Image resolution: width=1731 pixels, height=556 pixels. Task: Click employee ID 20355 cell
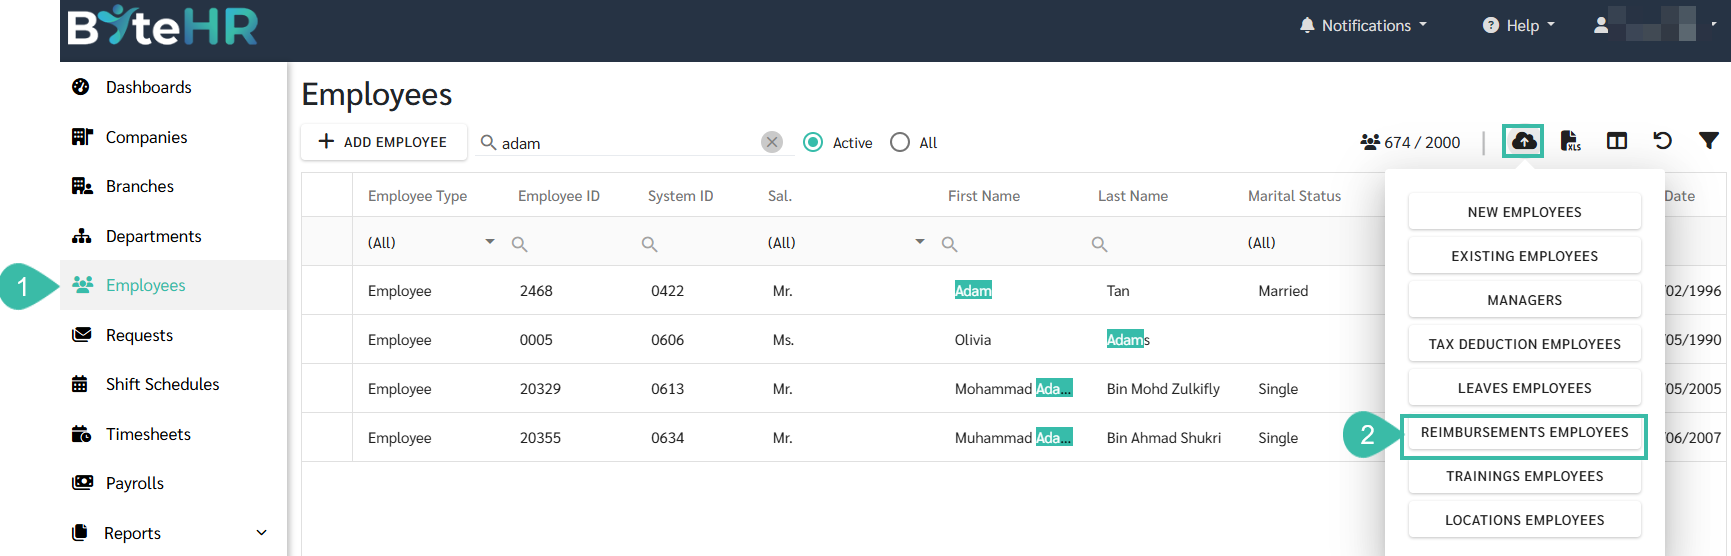click(540, 438)
